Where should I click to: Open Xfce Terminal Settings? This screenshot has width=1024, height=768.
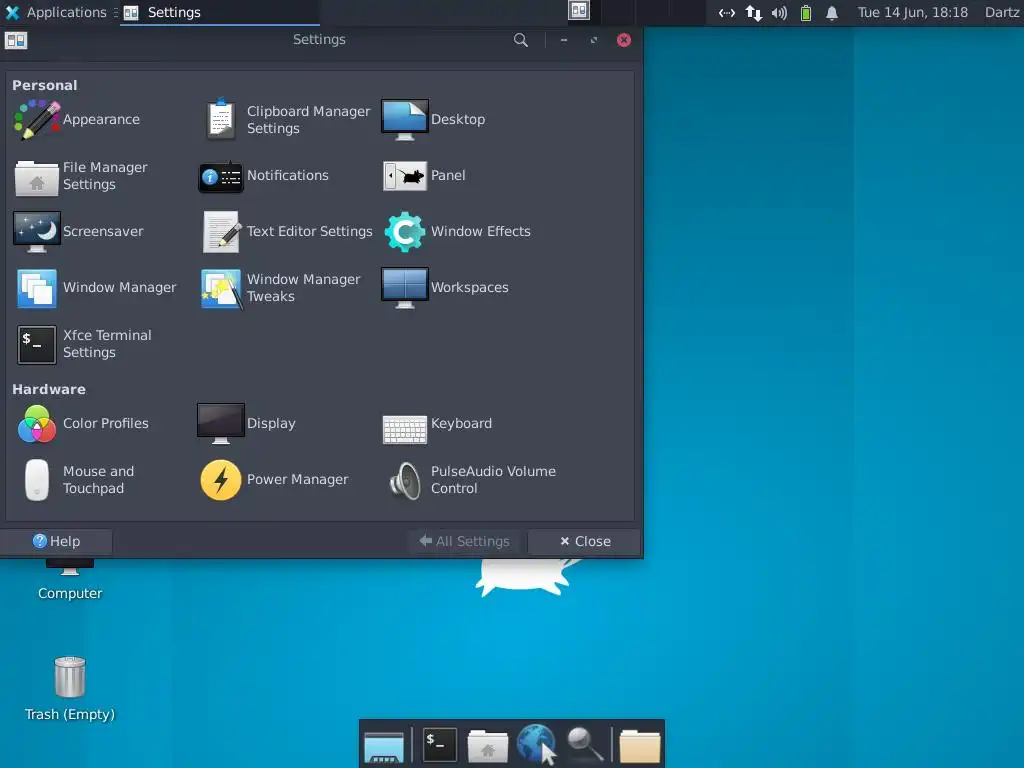coord(85,344)
